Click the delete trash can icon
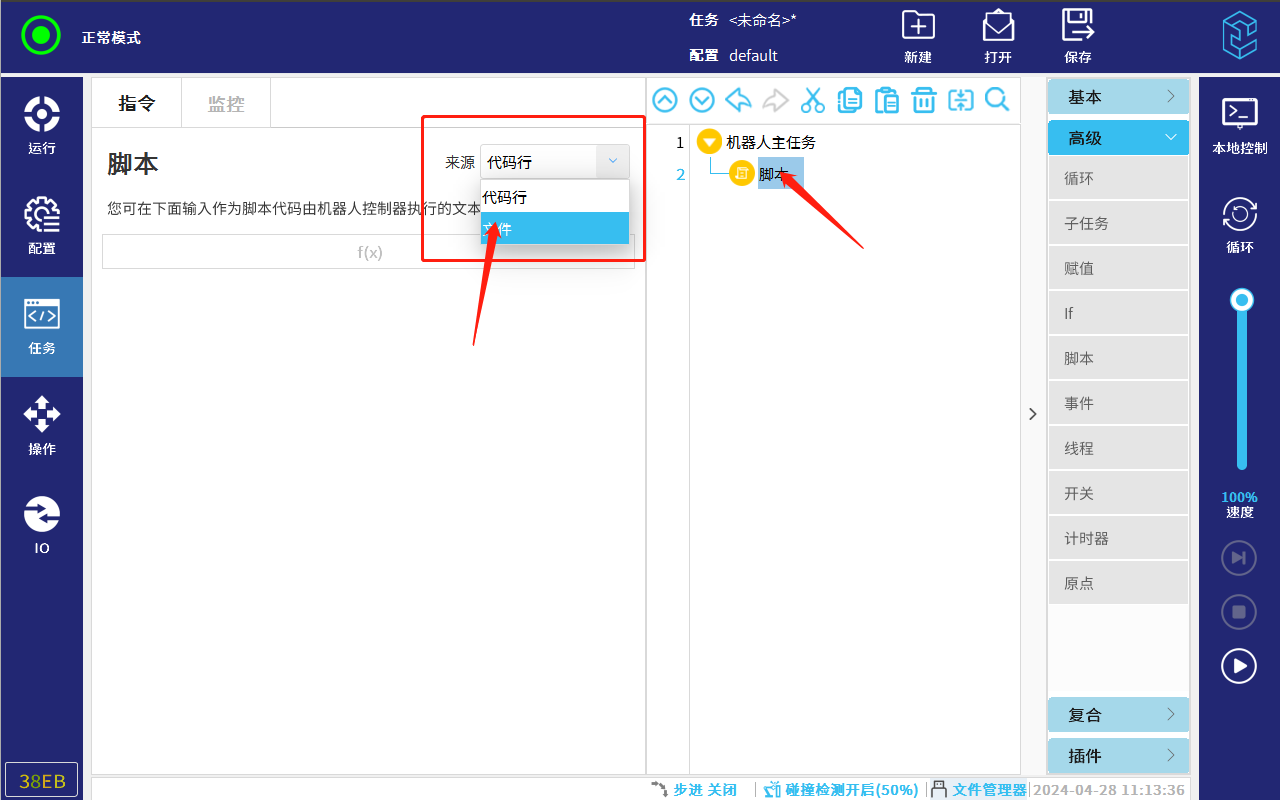 (923, 100)
